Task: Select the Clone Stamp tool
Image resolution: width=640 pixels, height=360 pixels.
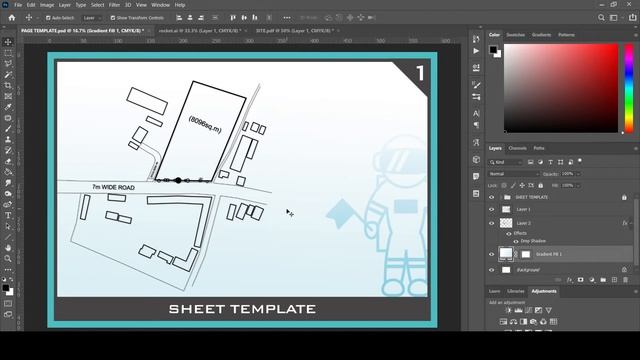Action: (x=8, y=140)
